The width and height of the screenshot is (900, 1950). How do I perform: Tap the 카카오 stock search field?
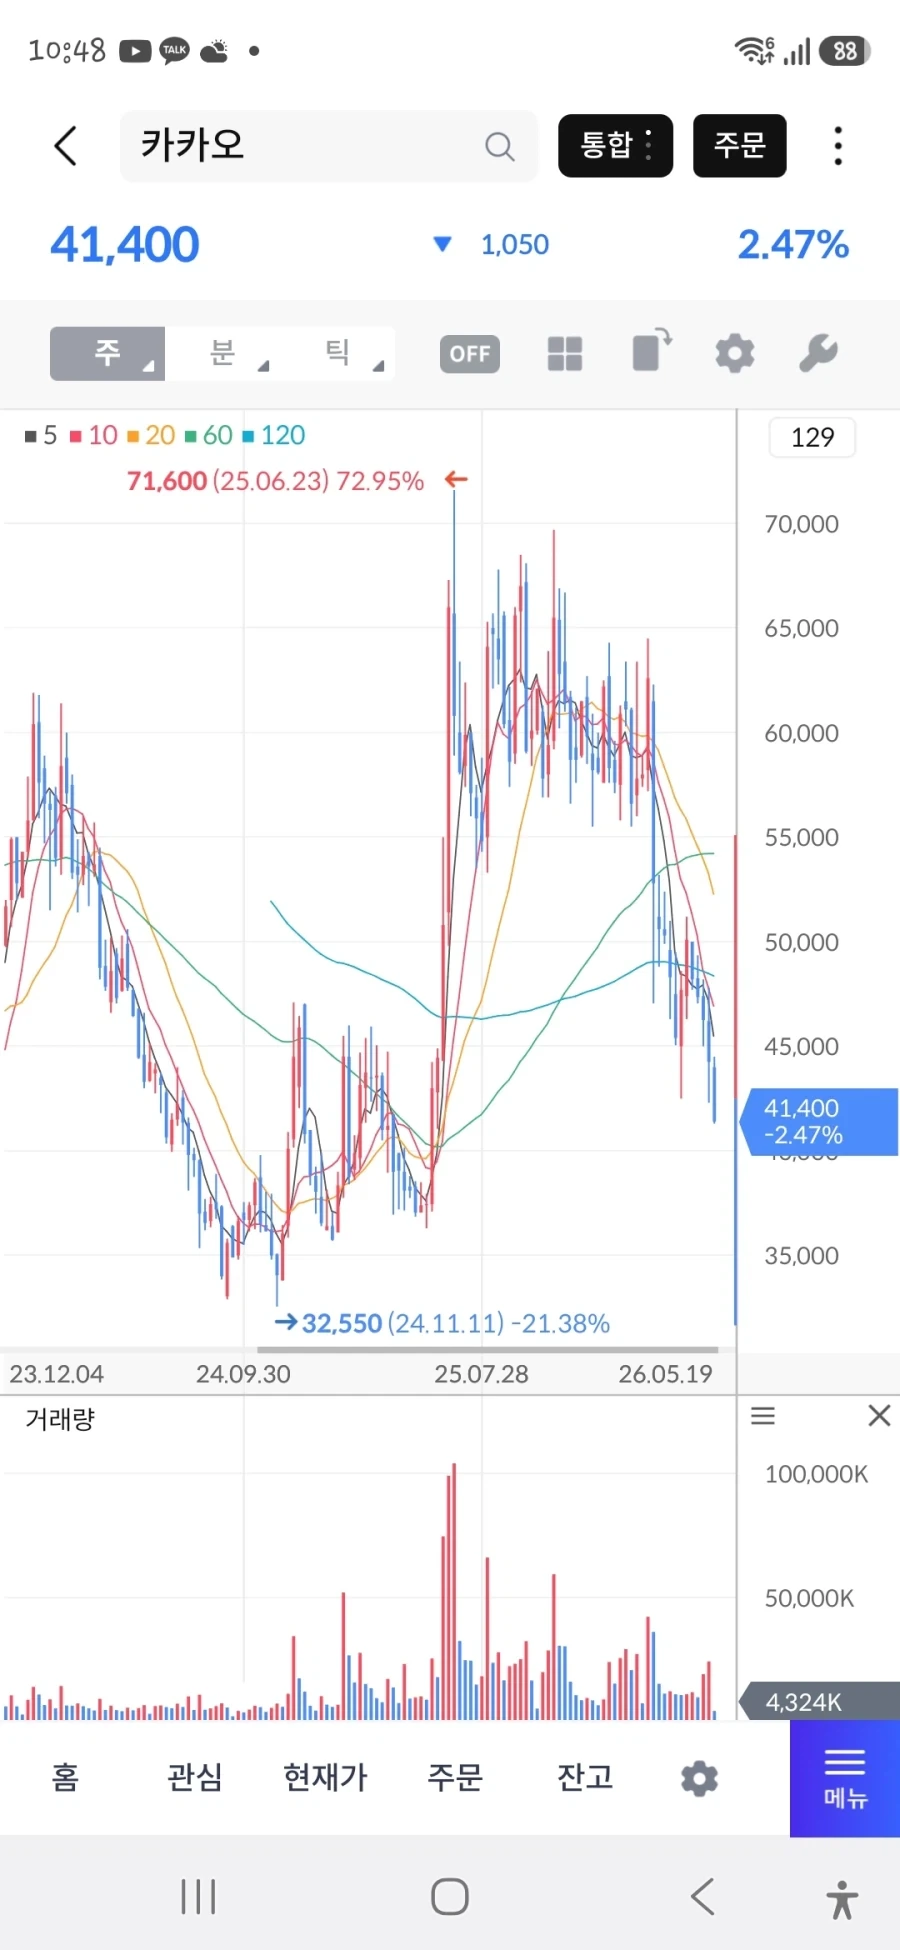point(329,146)
